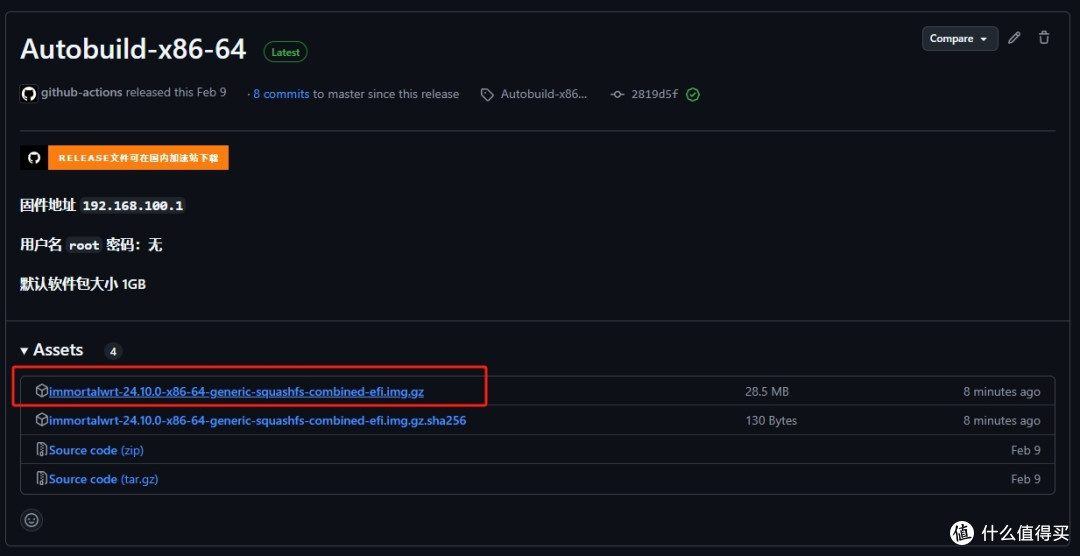This screenshot has height=556, width=1080.
Task: Click the root username code text
Action: 84,245
